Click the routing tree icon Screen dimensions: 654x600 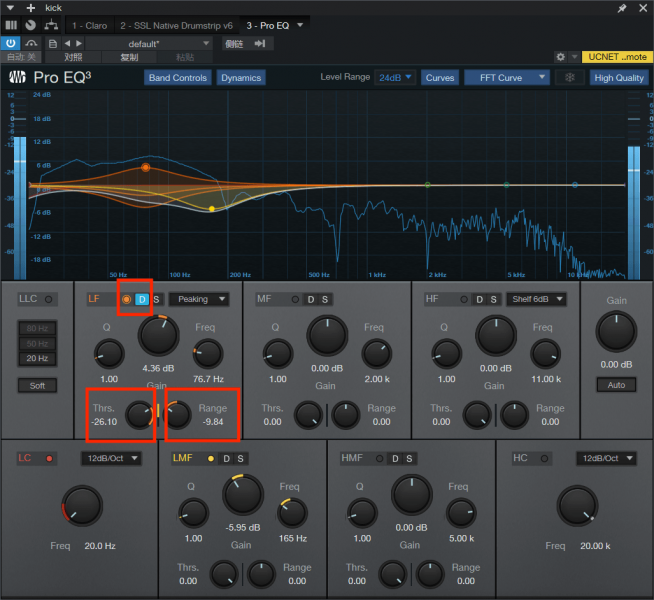tap(51, 25)
